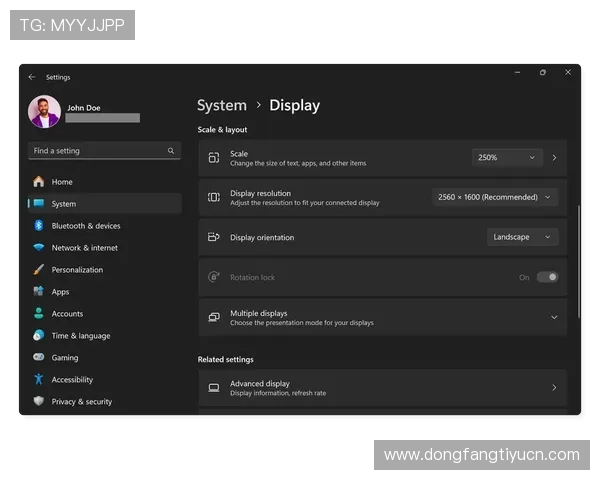Click the Bluetooth & devices icon
600x480 pixels.
pyautogui.click(x=39, y=226)
